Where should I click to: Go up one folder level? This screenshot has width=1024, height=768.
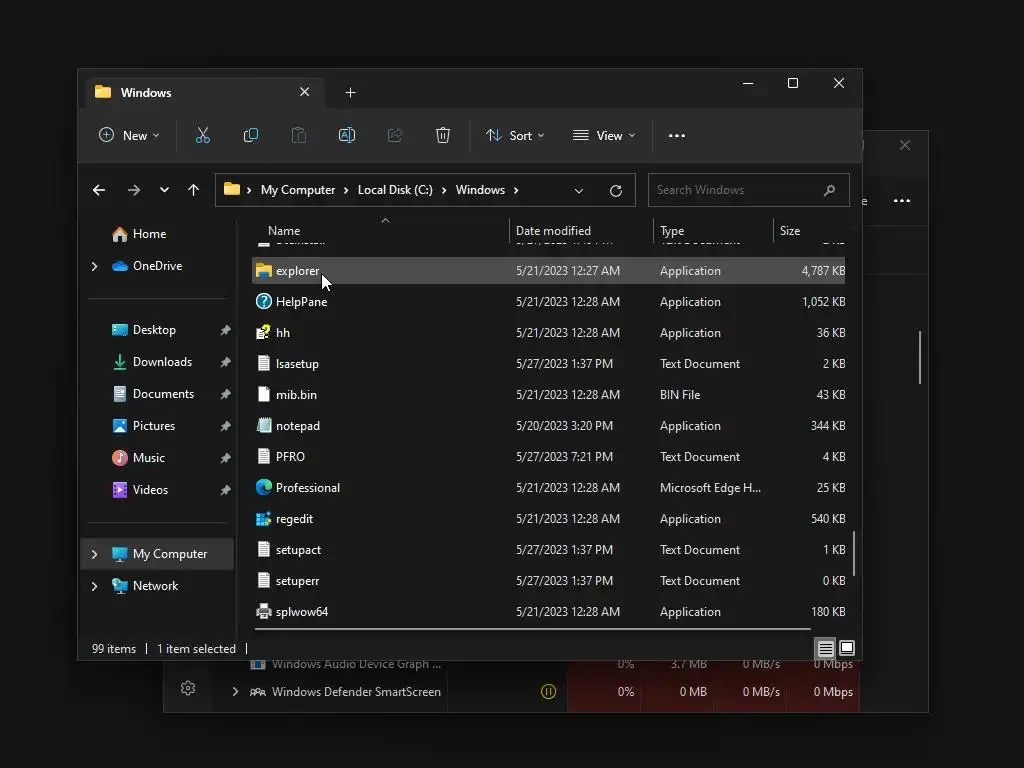193,190
